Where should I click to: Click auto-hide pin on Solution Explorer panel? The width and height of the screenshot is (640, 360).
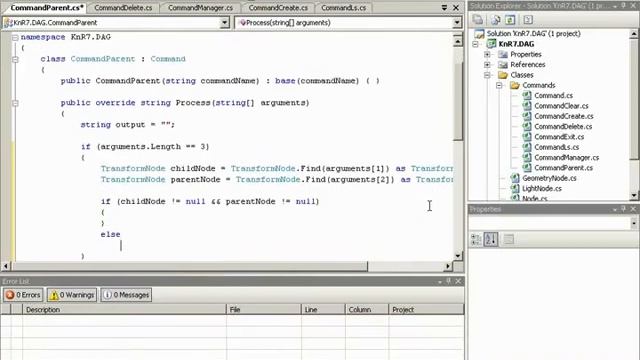623,6
